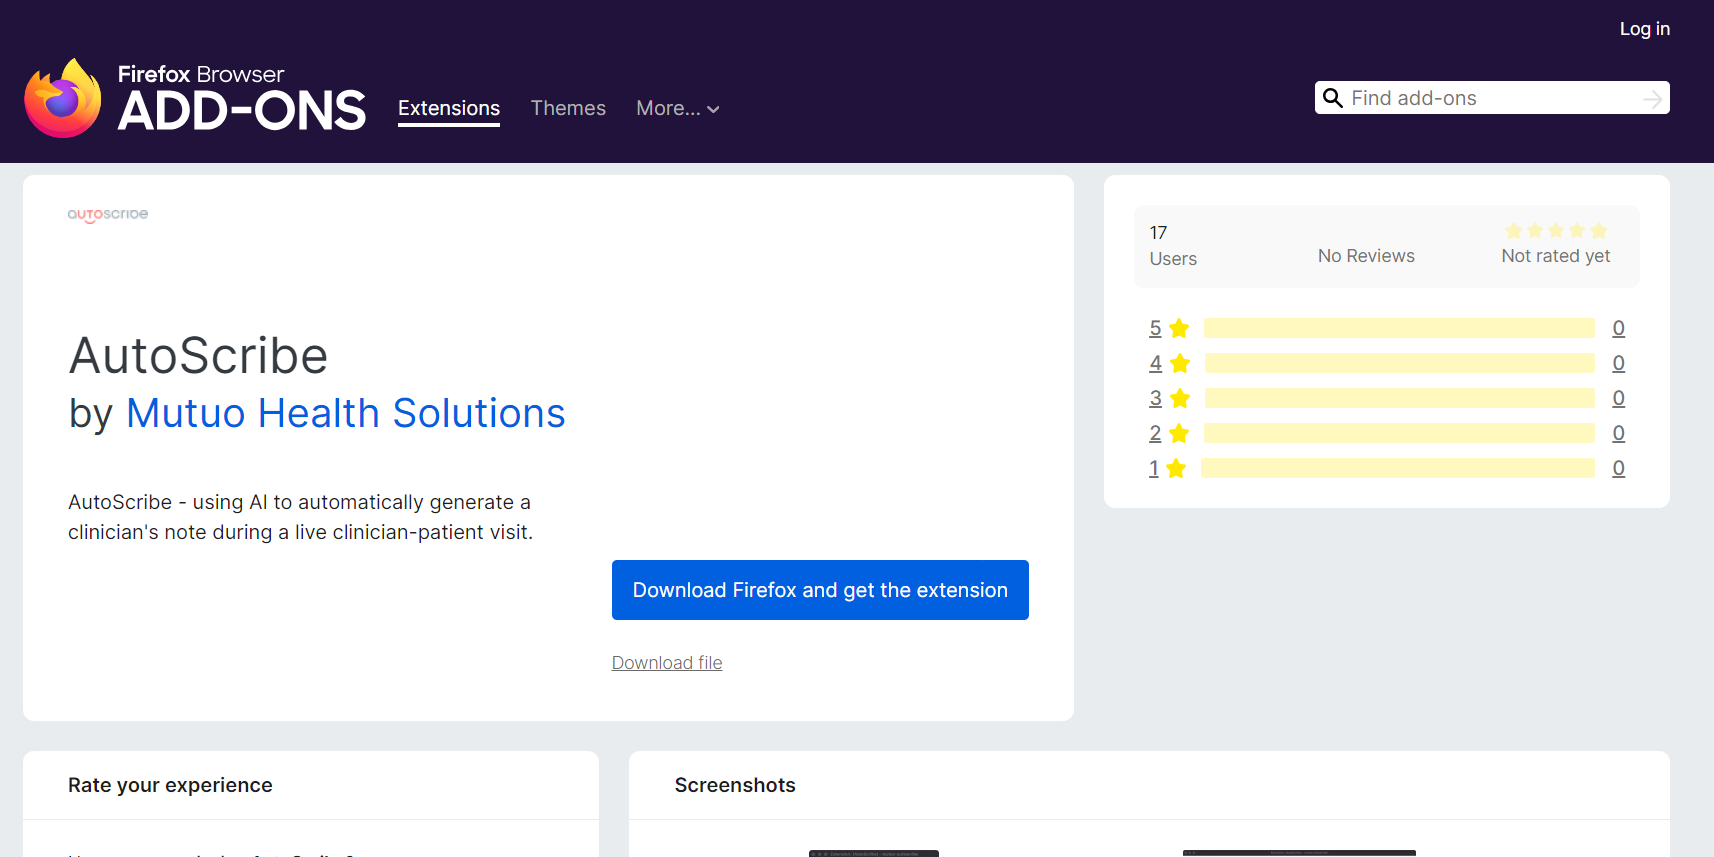Click the star in 1-star row
This screenshot has width=1714, height=857.
pyautogui.click(x=1176, y=468)
